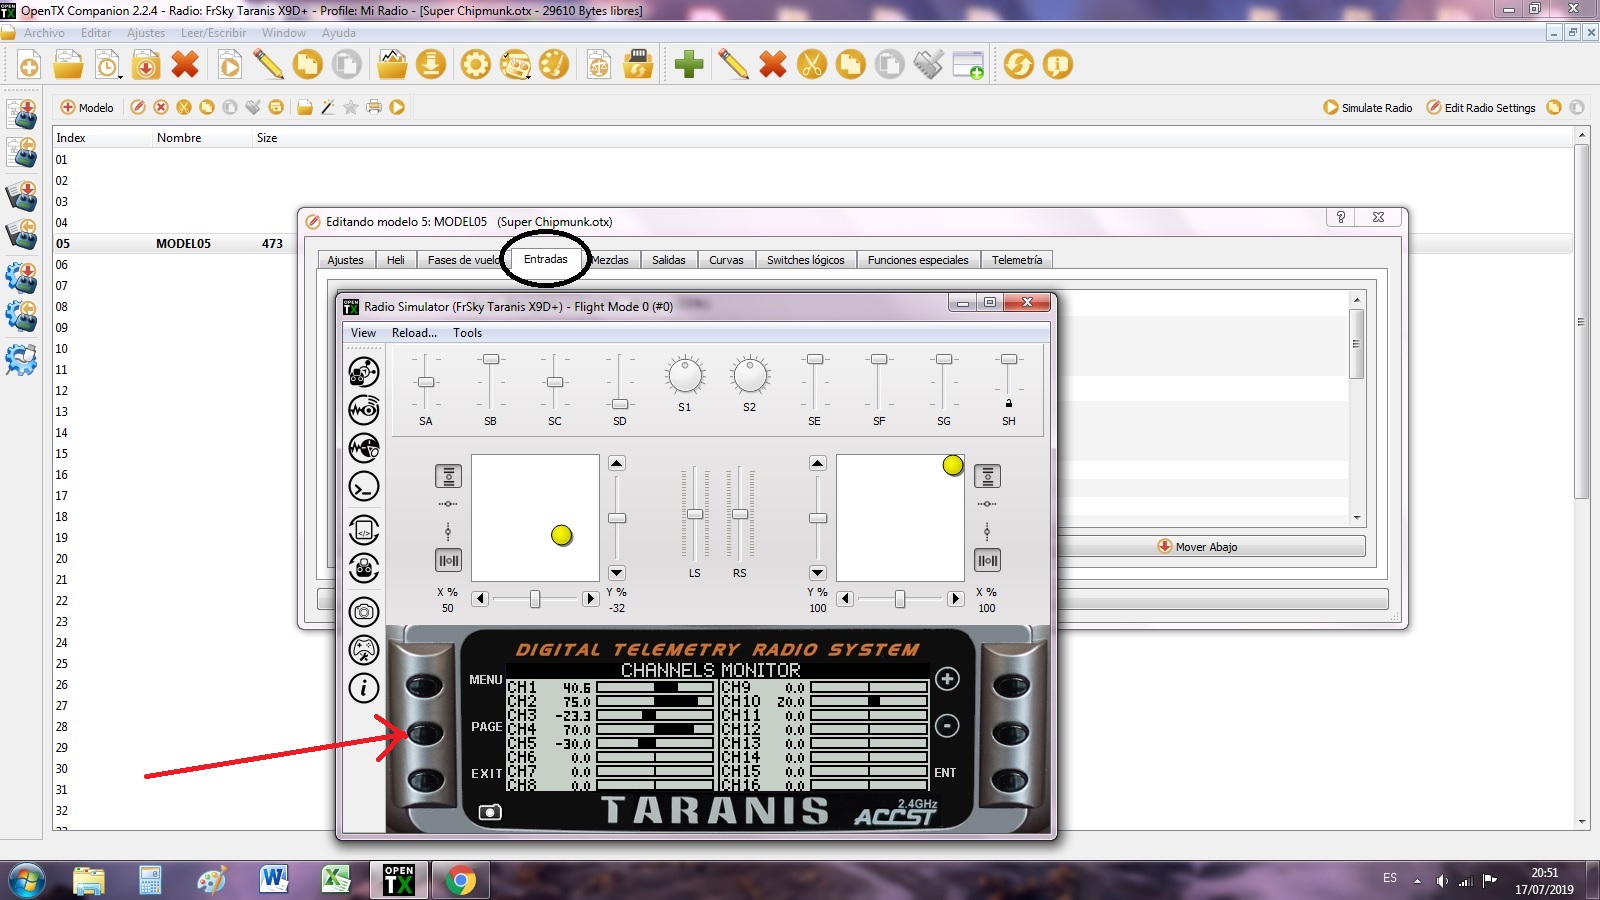Click the right stick X right arrow
The height and width of the screenshot is (900, 1600).
pos(955,599)
